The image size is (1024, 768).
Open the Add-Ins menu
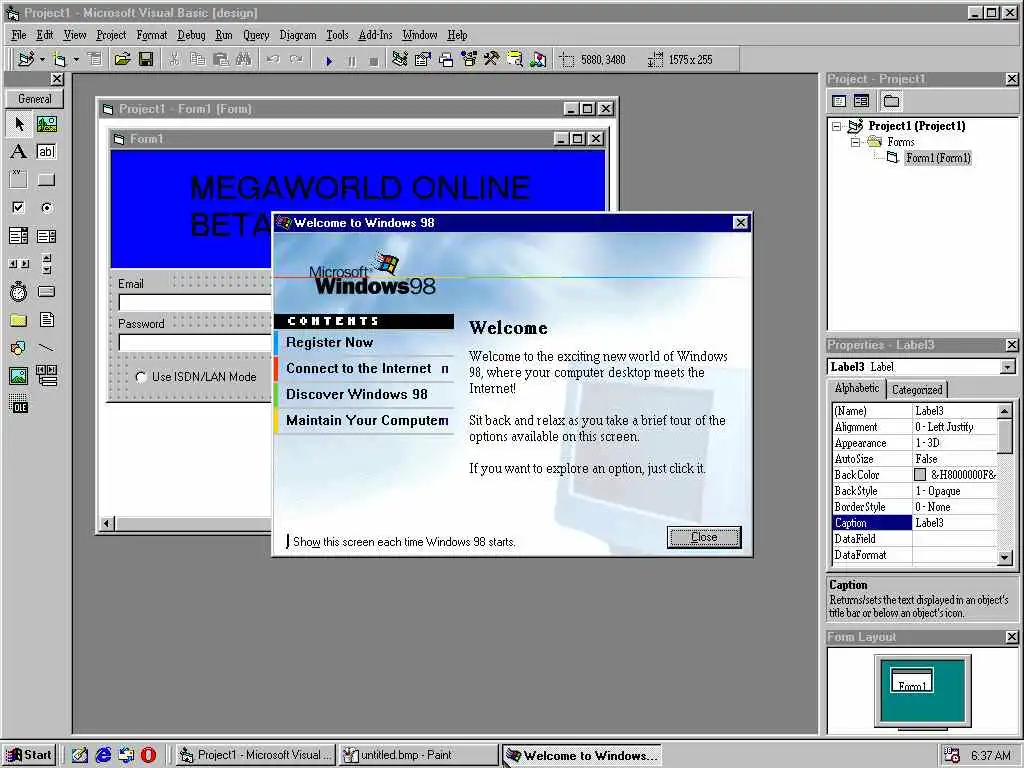click(x=376, y=35)
